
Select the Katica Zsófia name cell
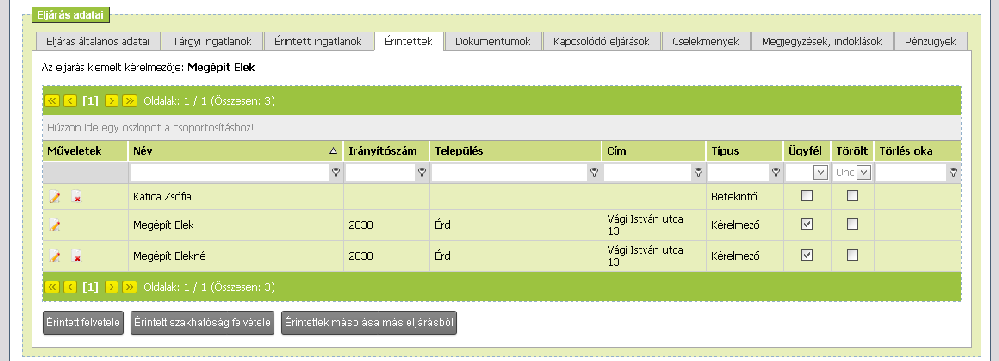pos(236,197)
